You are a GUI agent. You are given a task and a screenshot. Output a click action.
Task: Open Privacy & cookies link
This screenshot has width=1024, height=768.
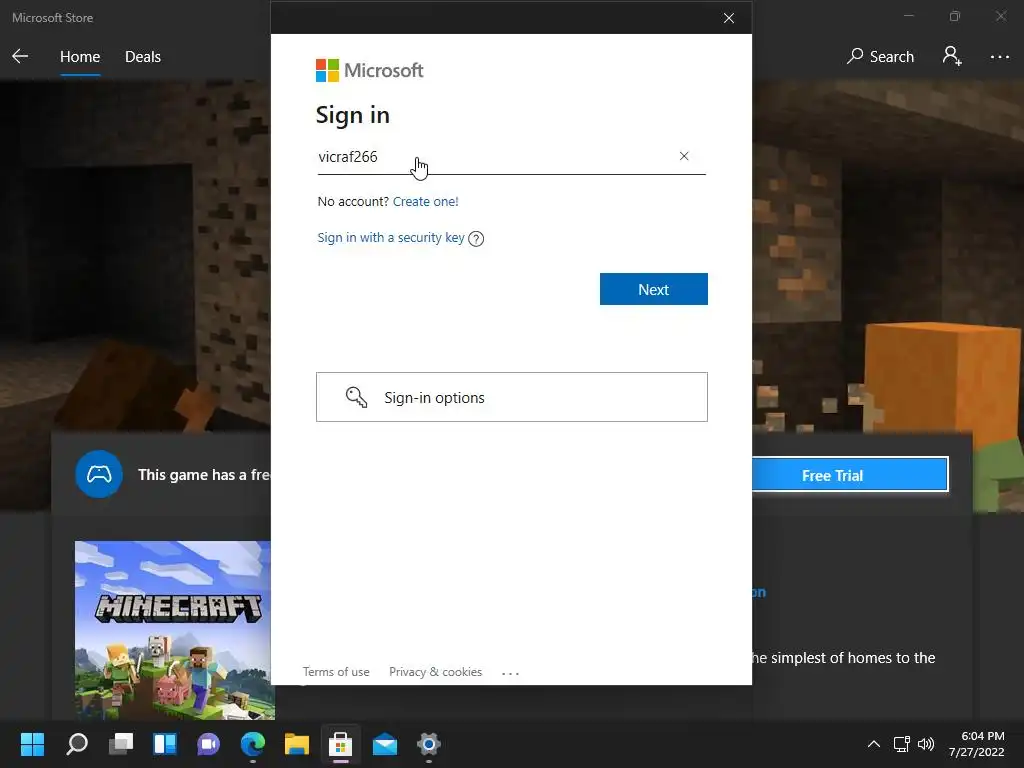tap(436, 672)
